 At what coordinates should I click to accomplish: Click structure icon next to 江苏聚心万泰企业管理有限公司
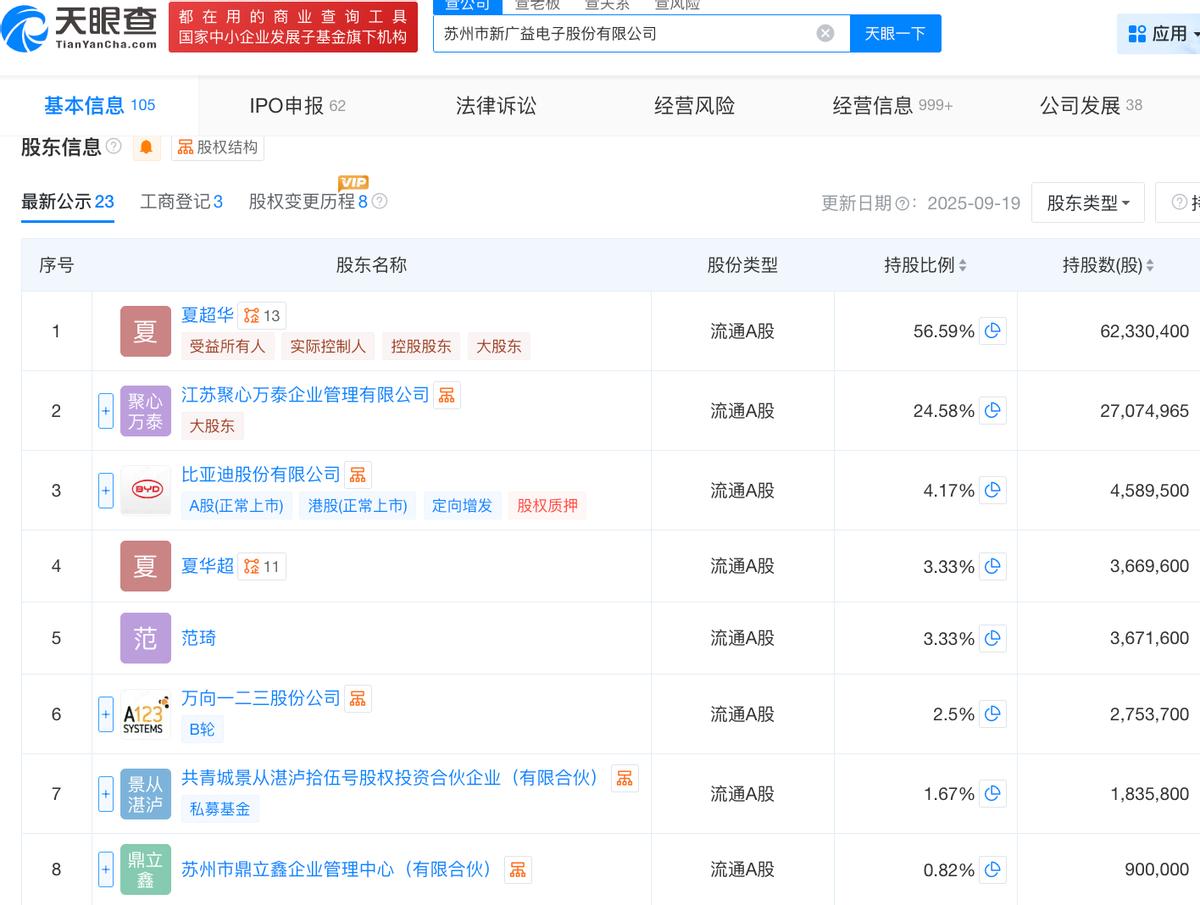point(446,395)
